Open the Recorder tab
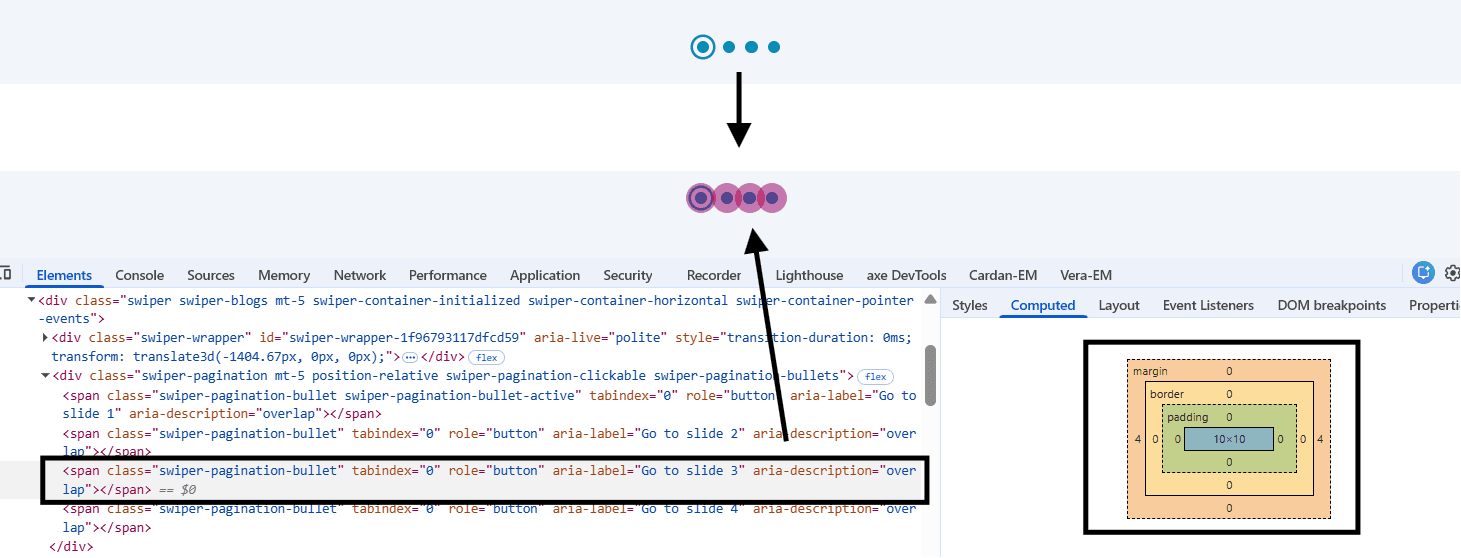This screenshot has height=558, width=1461. tap(714, 275)
